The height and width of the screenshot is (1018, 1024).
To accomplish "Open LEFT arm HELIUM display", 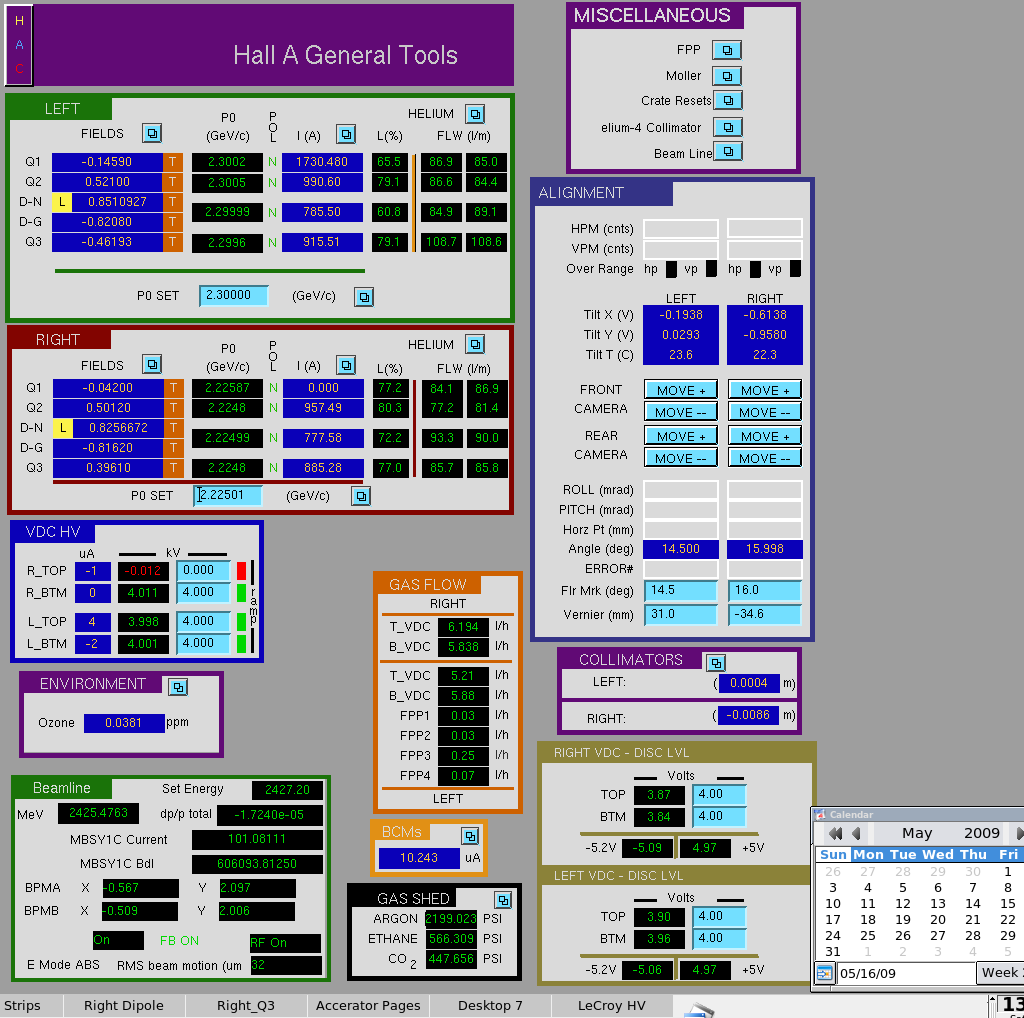I will point(475,114).
